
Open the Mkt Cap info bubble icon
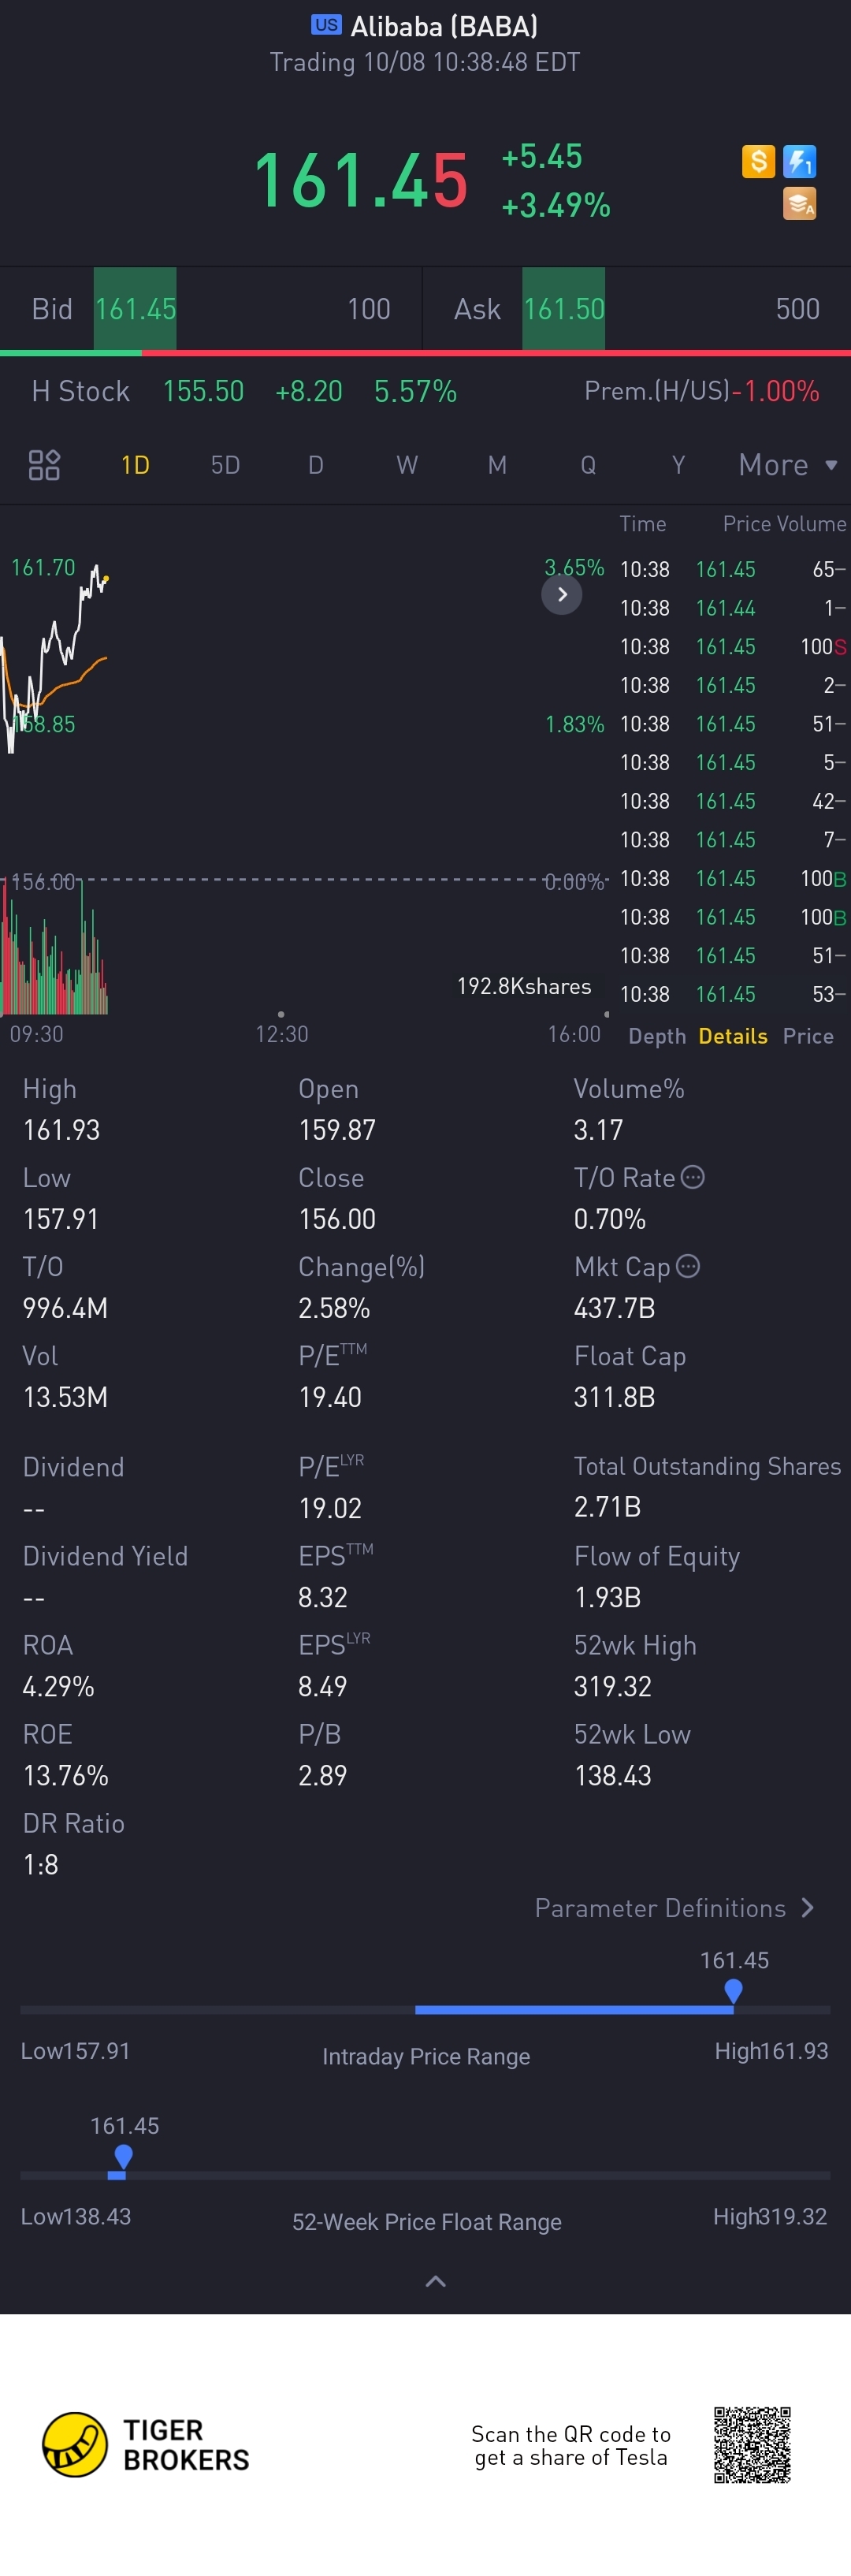[x=688, y=1266]
